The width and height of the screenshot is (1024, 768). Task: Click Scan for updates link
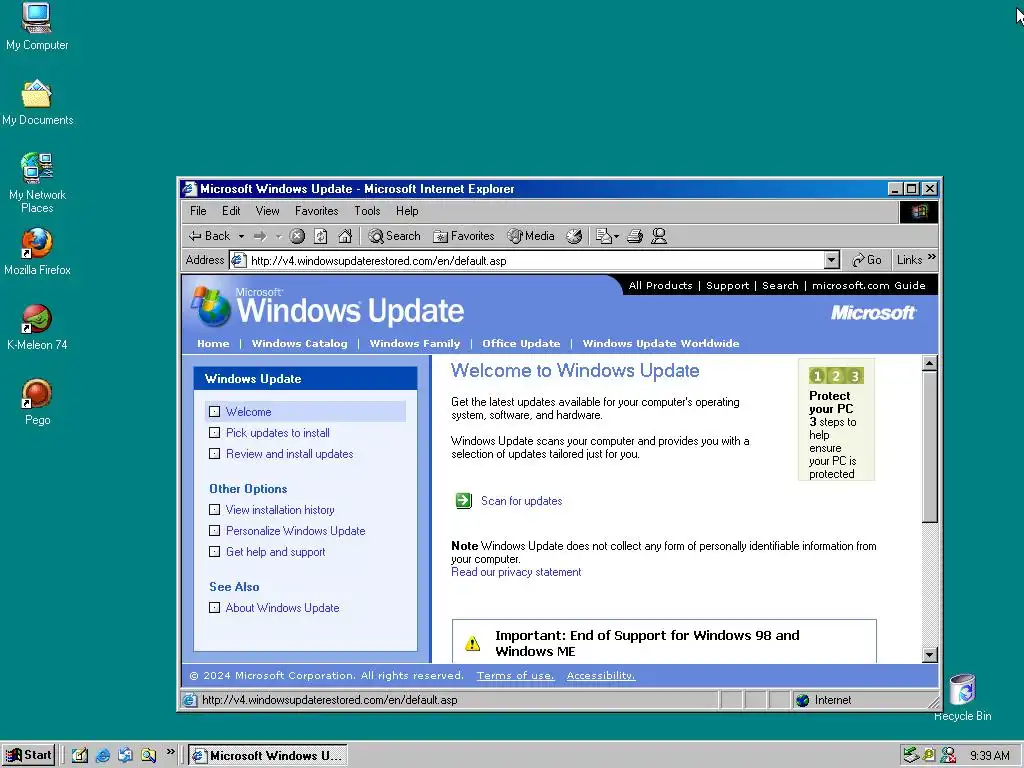click(521, 501)
